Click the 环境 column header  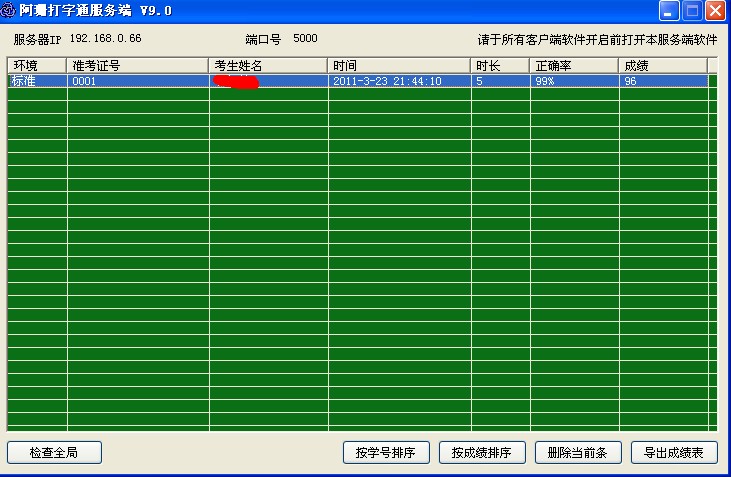(37, 66)
